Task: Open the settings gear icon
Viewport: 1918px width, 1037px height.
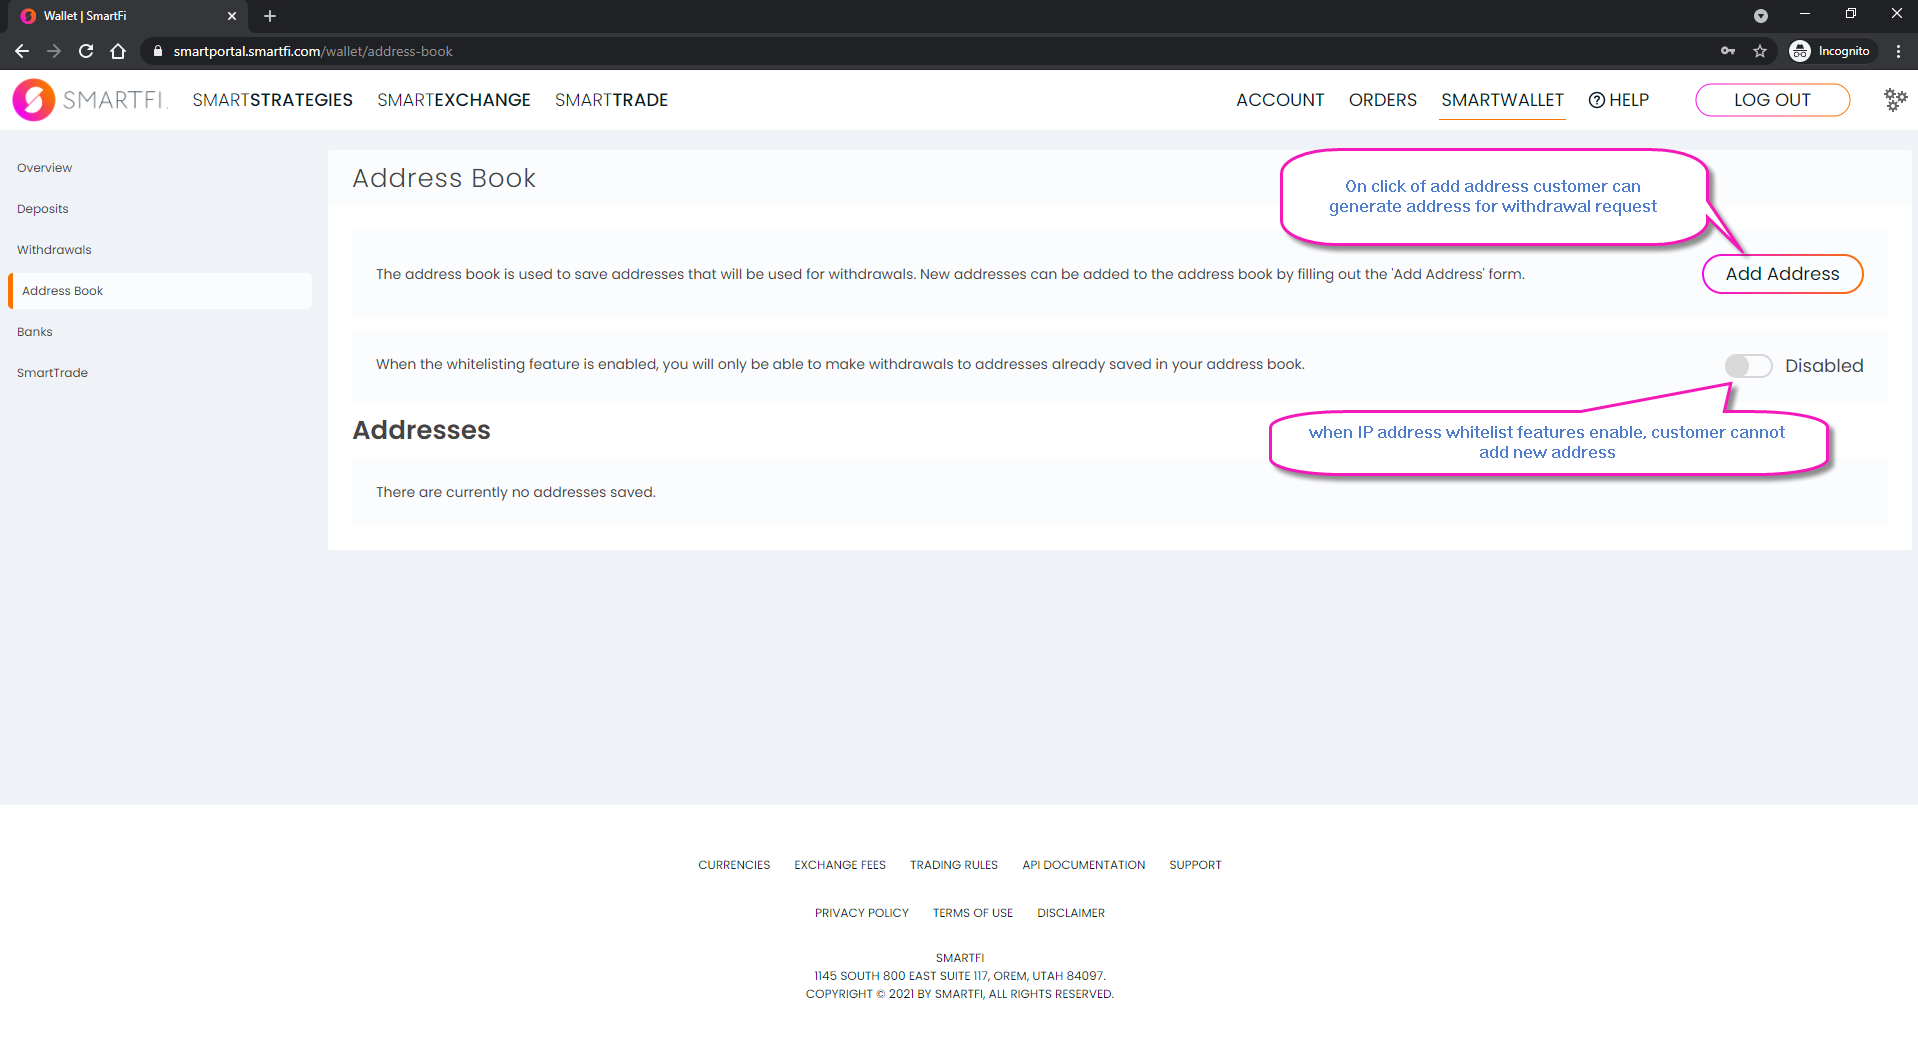Action: 1895,99
